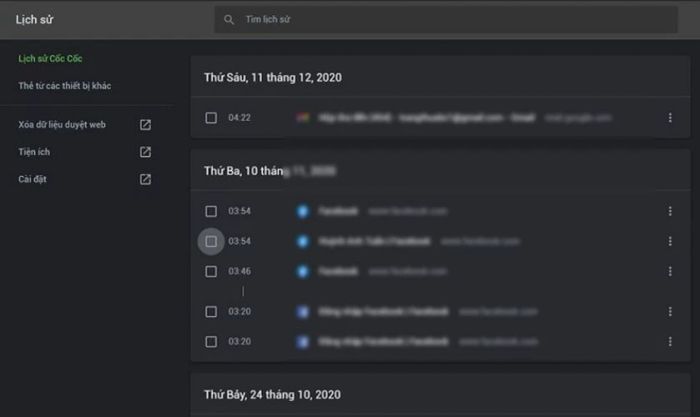This screenshot has width=700, height=417.
Task: Select the checkbox for the 03:46 entry
Action: point(211,271)
